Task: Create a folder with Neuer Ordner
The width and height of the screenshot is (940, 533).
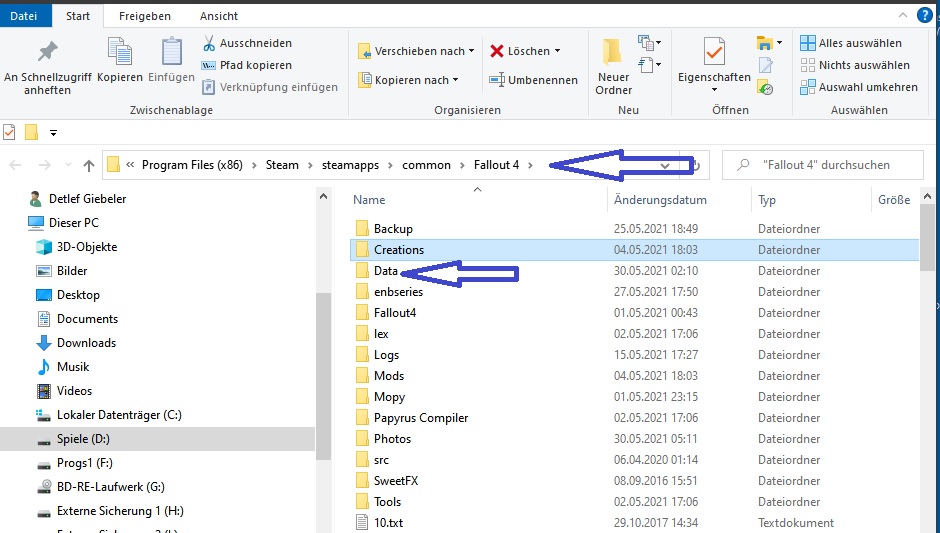Action: click(613, 65)
